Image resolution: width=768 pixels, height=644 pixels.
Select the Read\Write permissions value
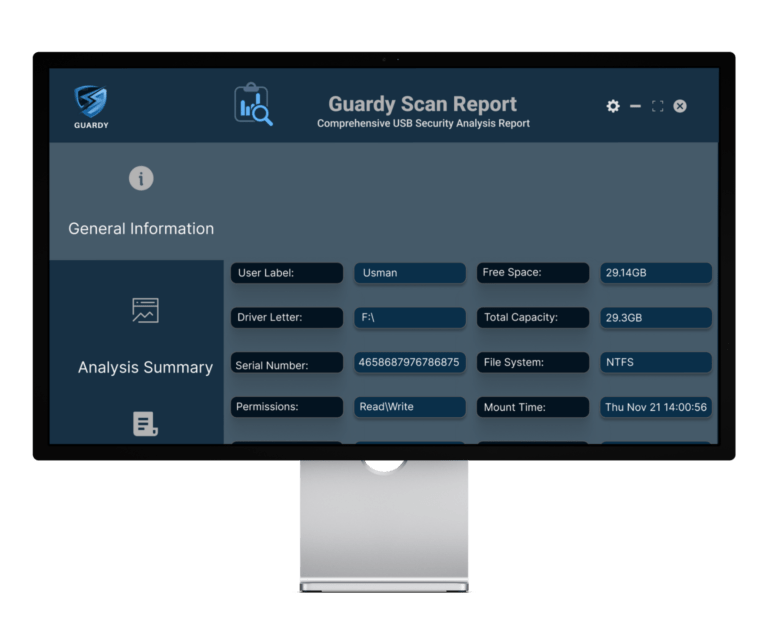tap(409, 407)
